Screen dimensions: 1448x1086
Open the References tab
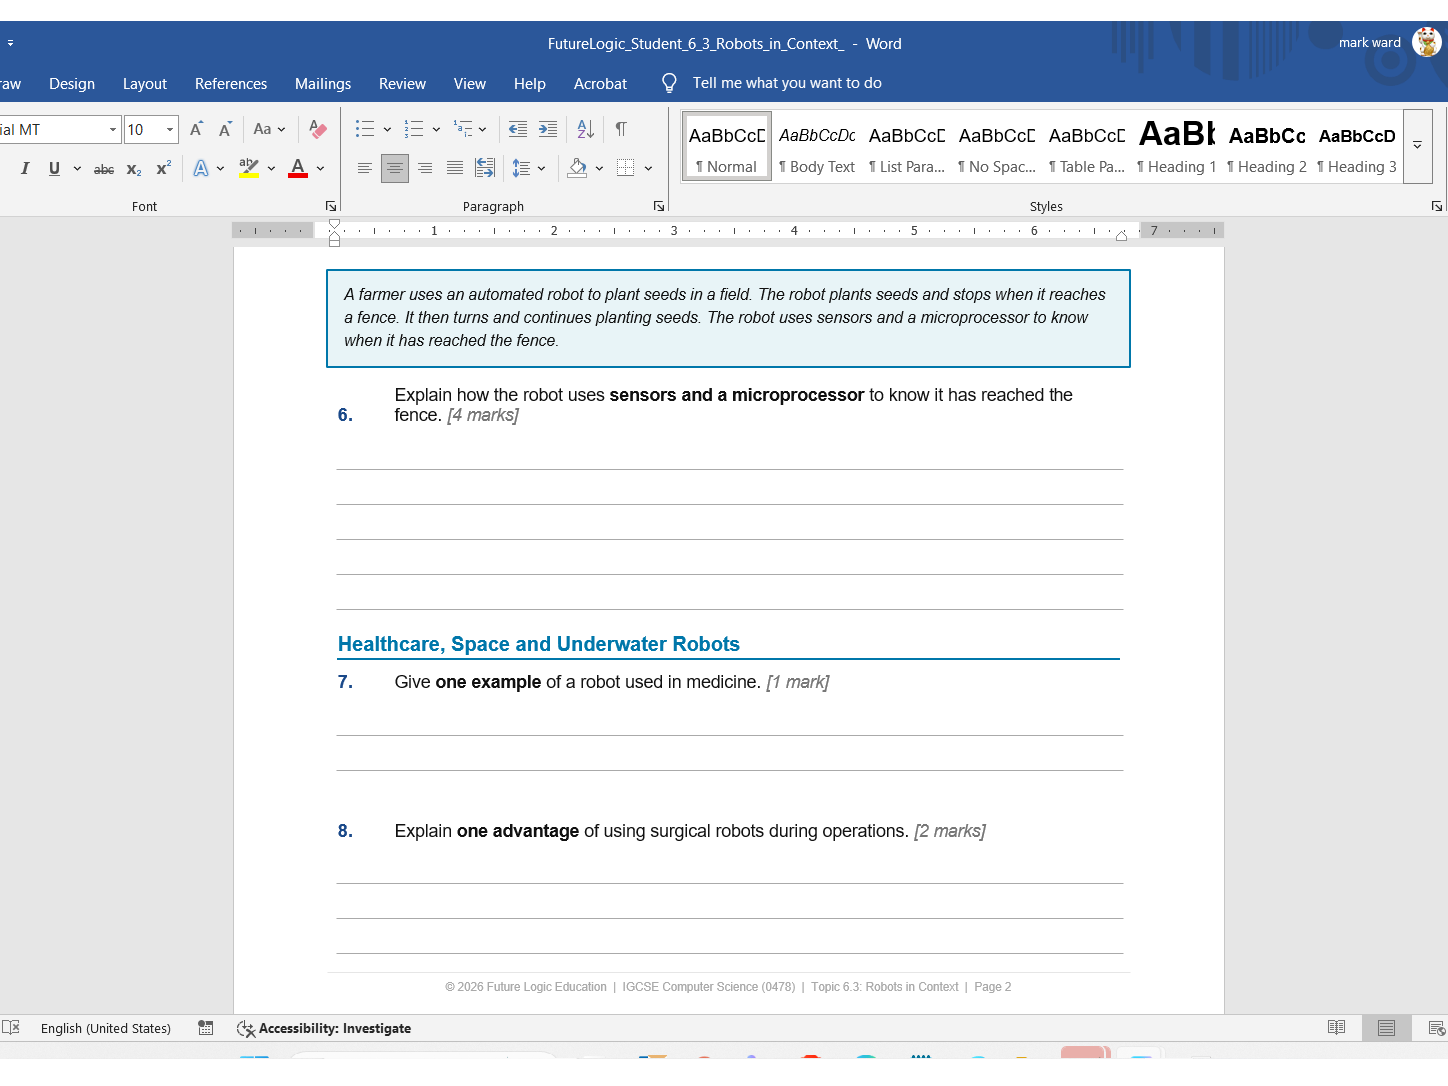tap(231, 84)
